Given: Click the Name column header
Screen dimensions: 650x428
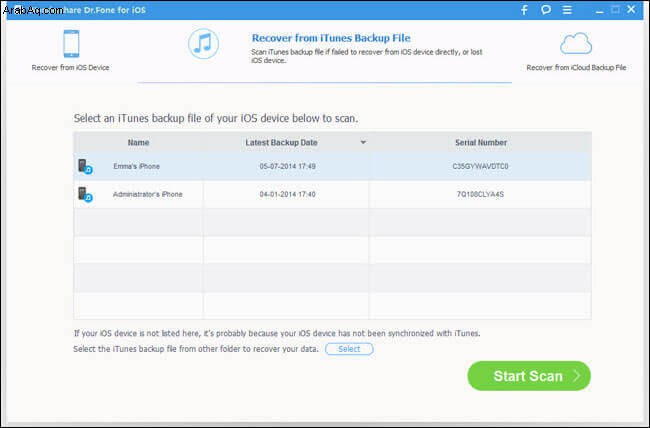Looking at the screenshot, I should pyautogui.click(x=138, y=142).
